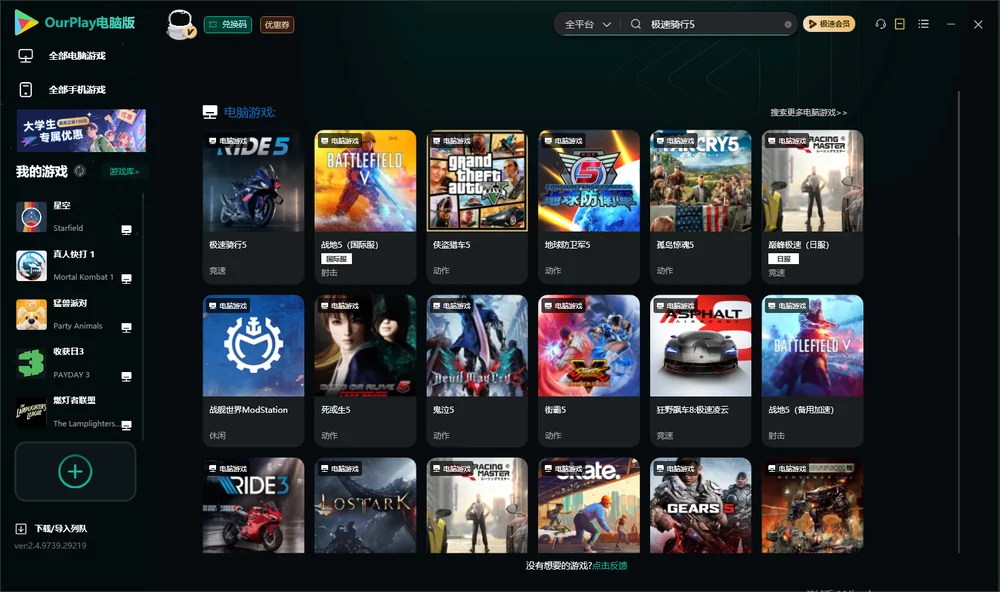
Task: Click the monitor icon beside 全部电脑游戏
Action: [x=26, y=56]
